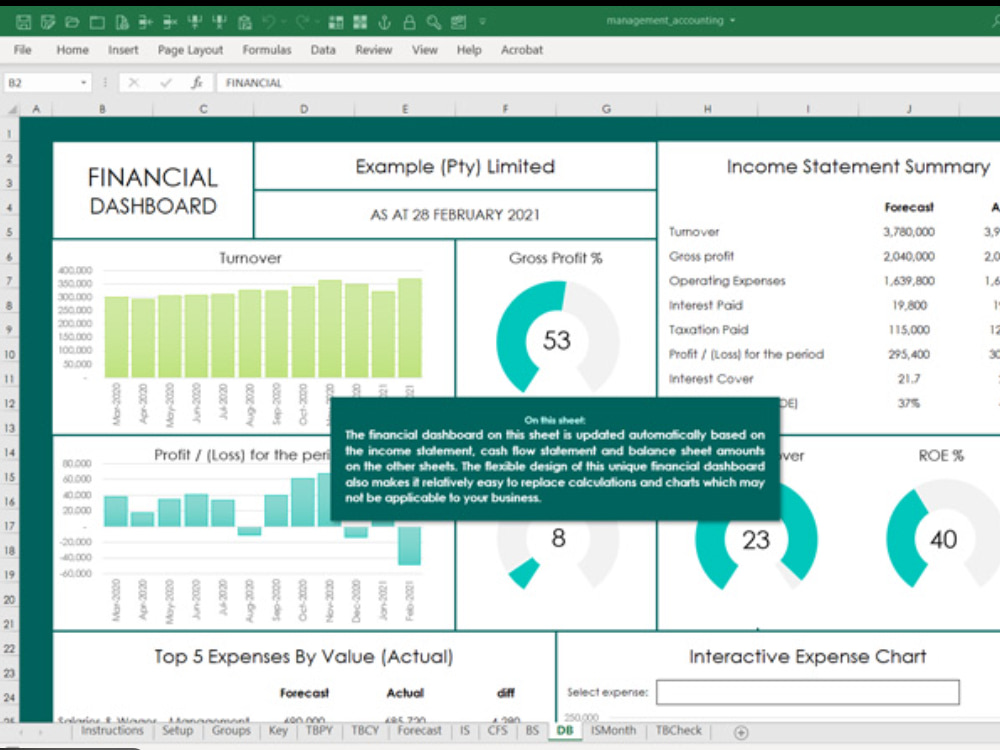This screenshot has height=750, width=1000.
Task: Open the Data ribbon tab
Action: tap(323, 50)
